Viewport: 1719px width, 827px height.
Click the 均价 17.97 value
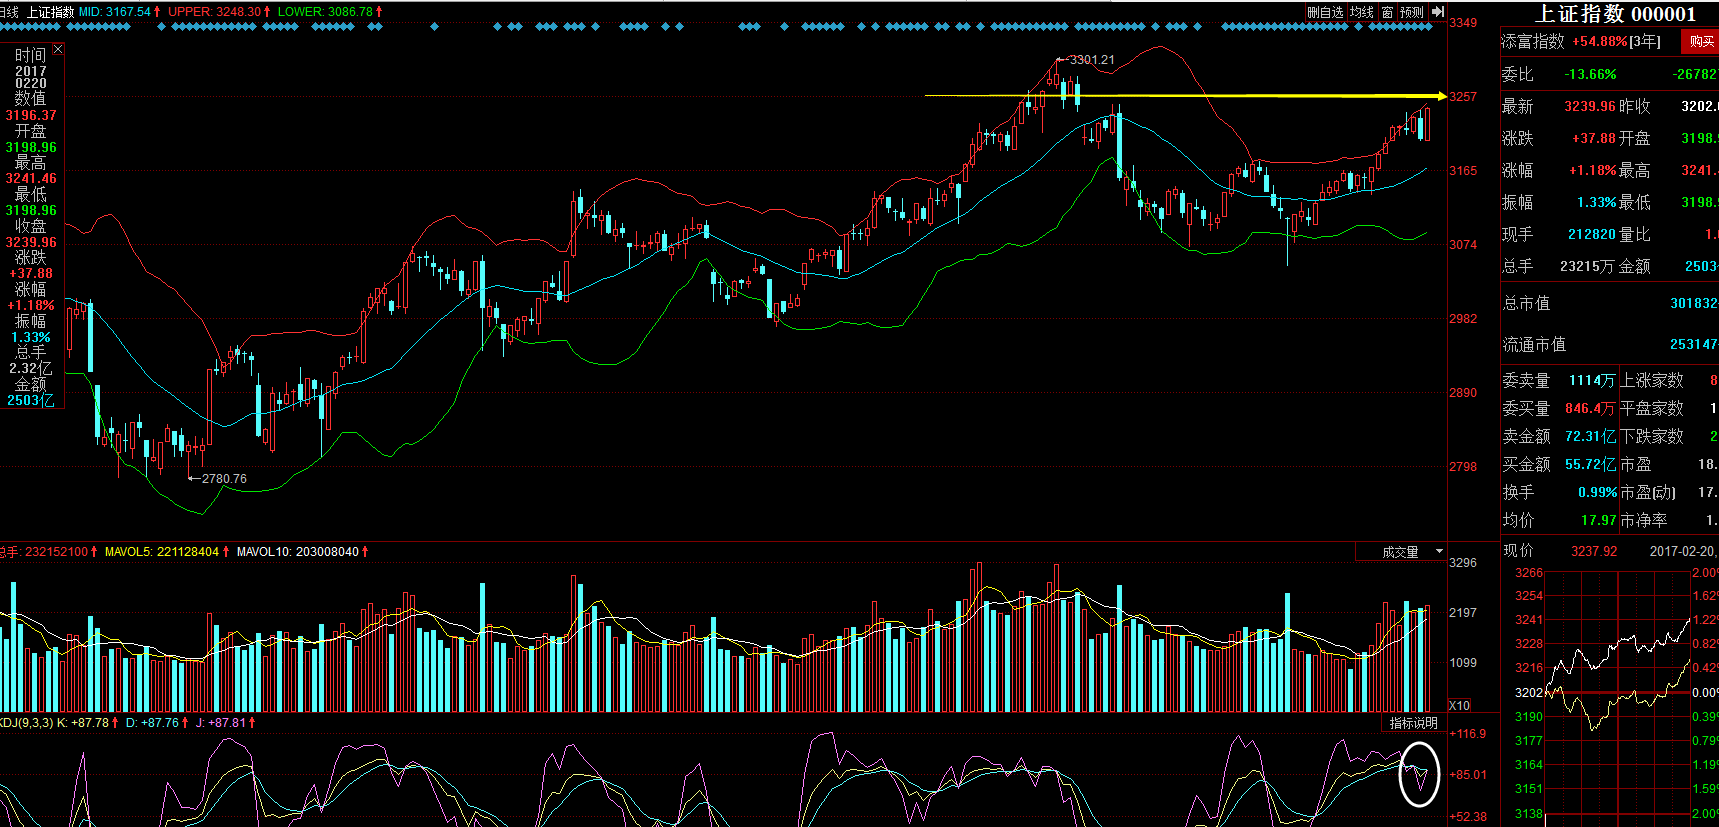coord(1599,520)
